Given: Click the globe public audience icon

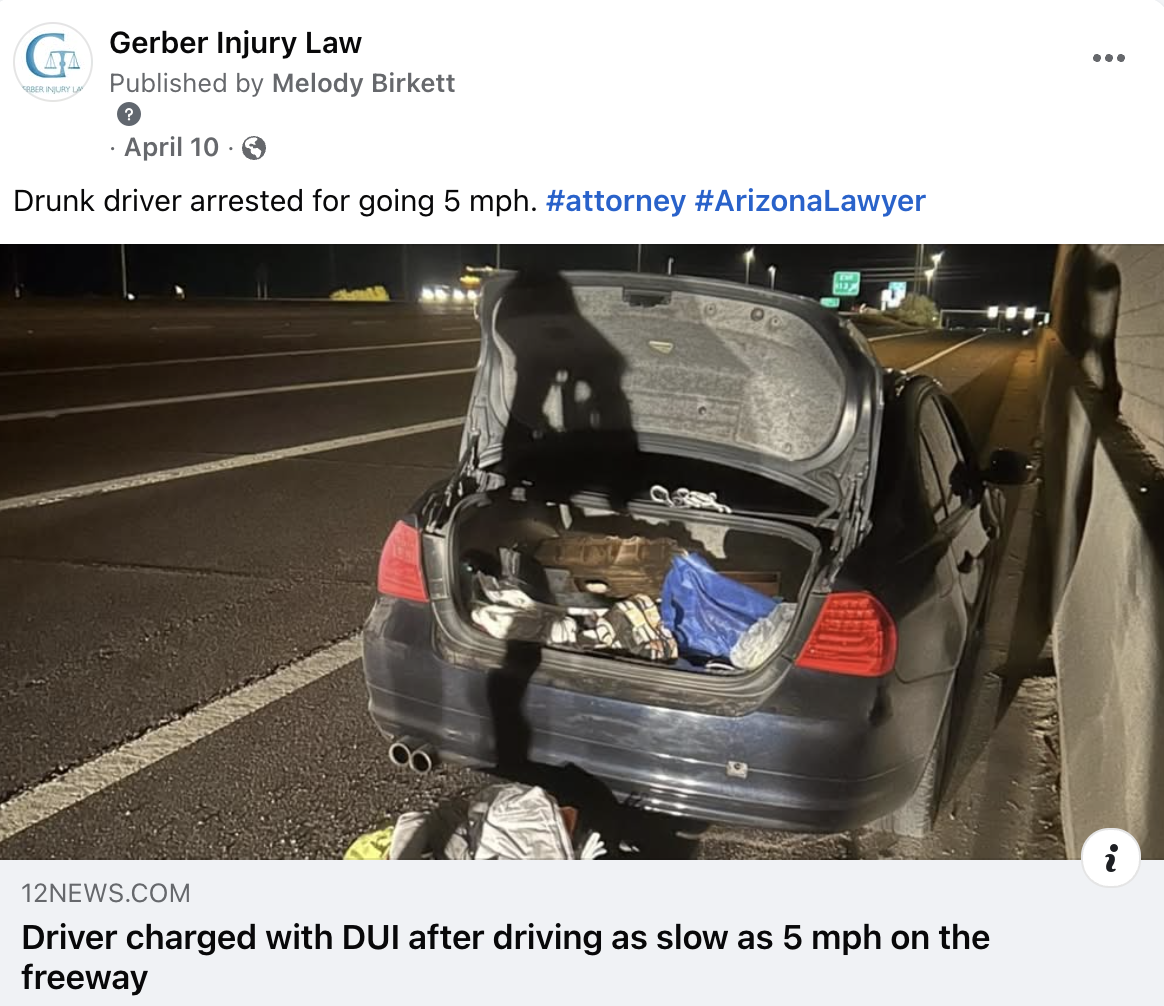Looking at the screenshot, I should (254, 148).
